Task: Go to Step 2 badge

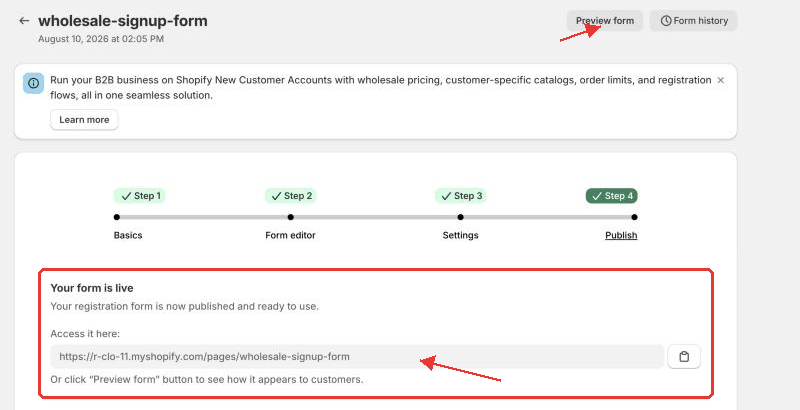Action: [x=290, y=196]
